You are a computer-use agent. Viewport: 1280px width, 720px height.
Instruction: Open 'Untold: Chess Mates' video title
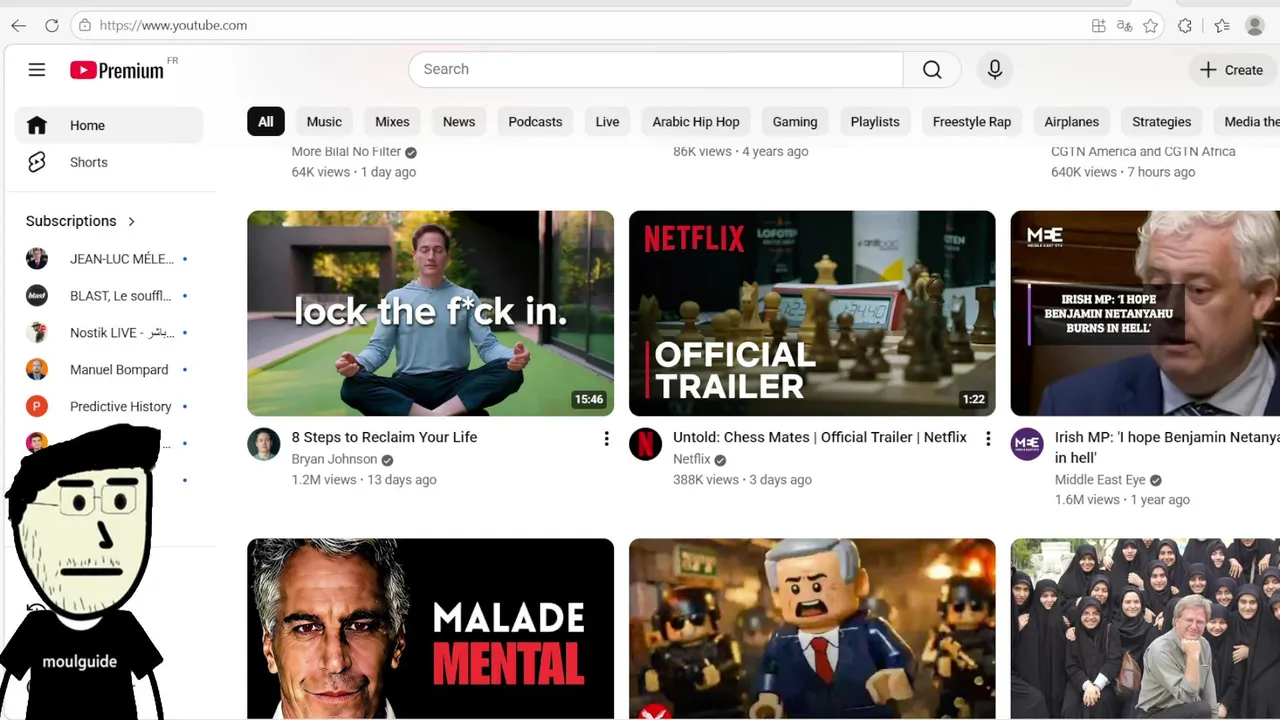(x=820, y=437)
